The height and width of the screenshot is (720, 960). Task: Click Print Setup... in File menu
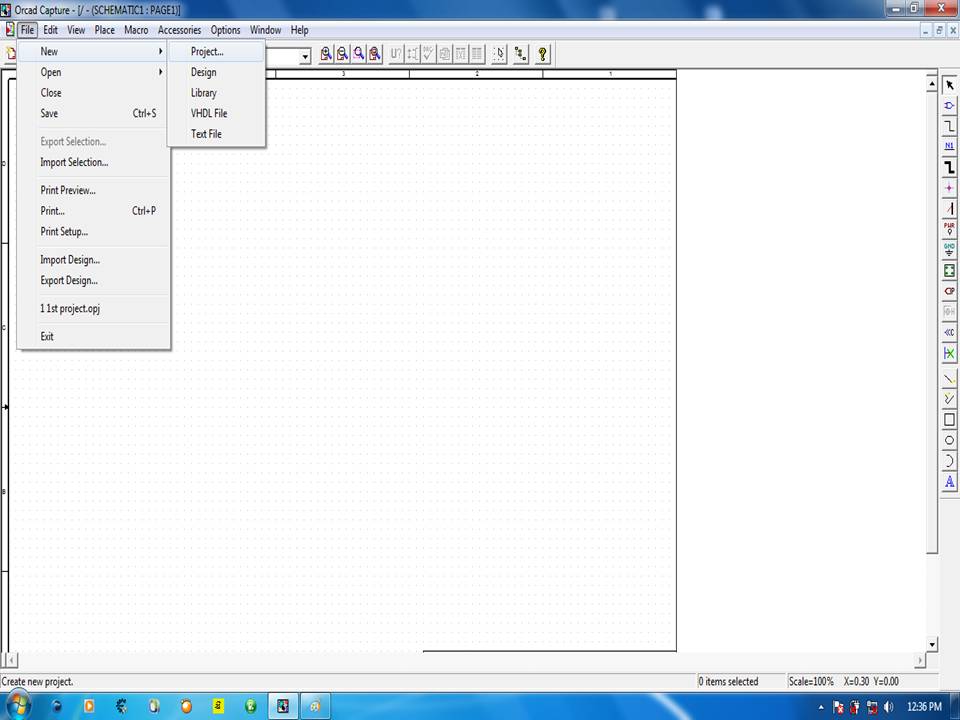pos(94,231)
